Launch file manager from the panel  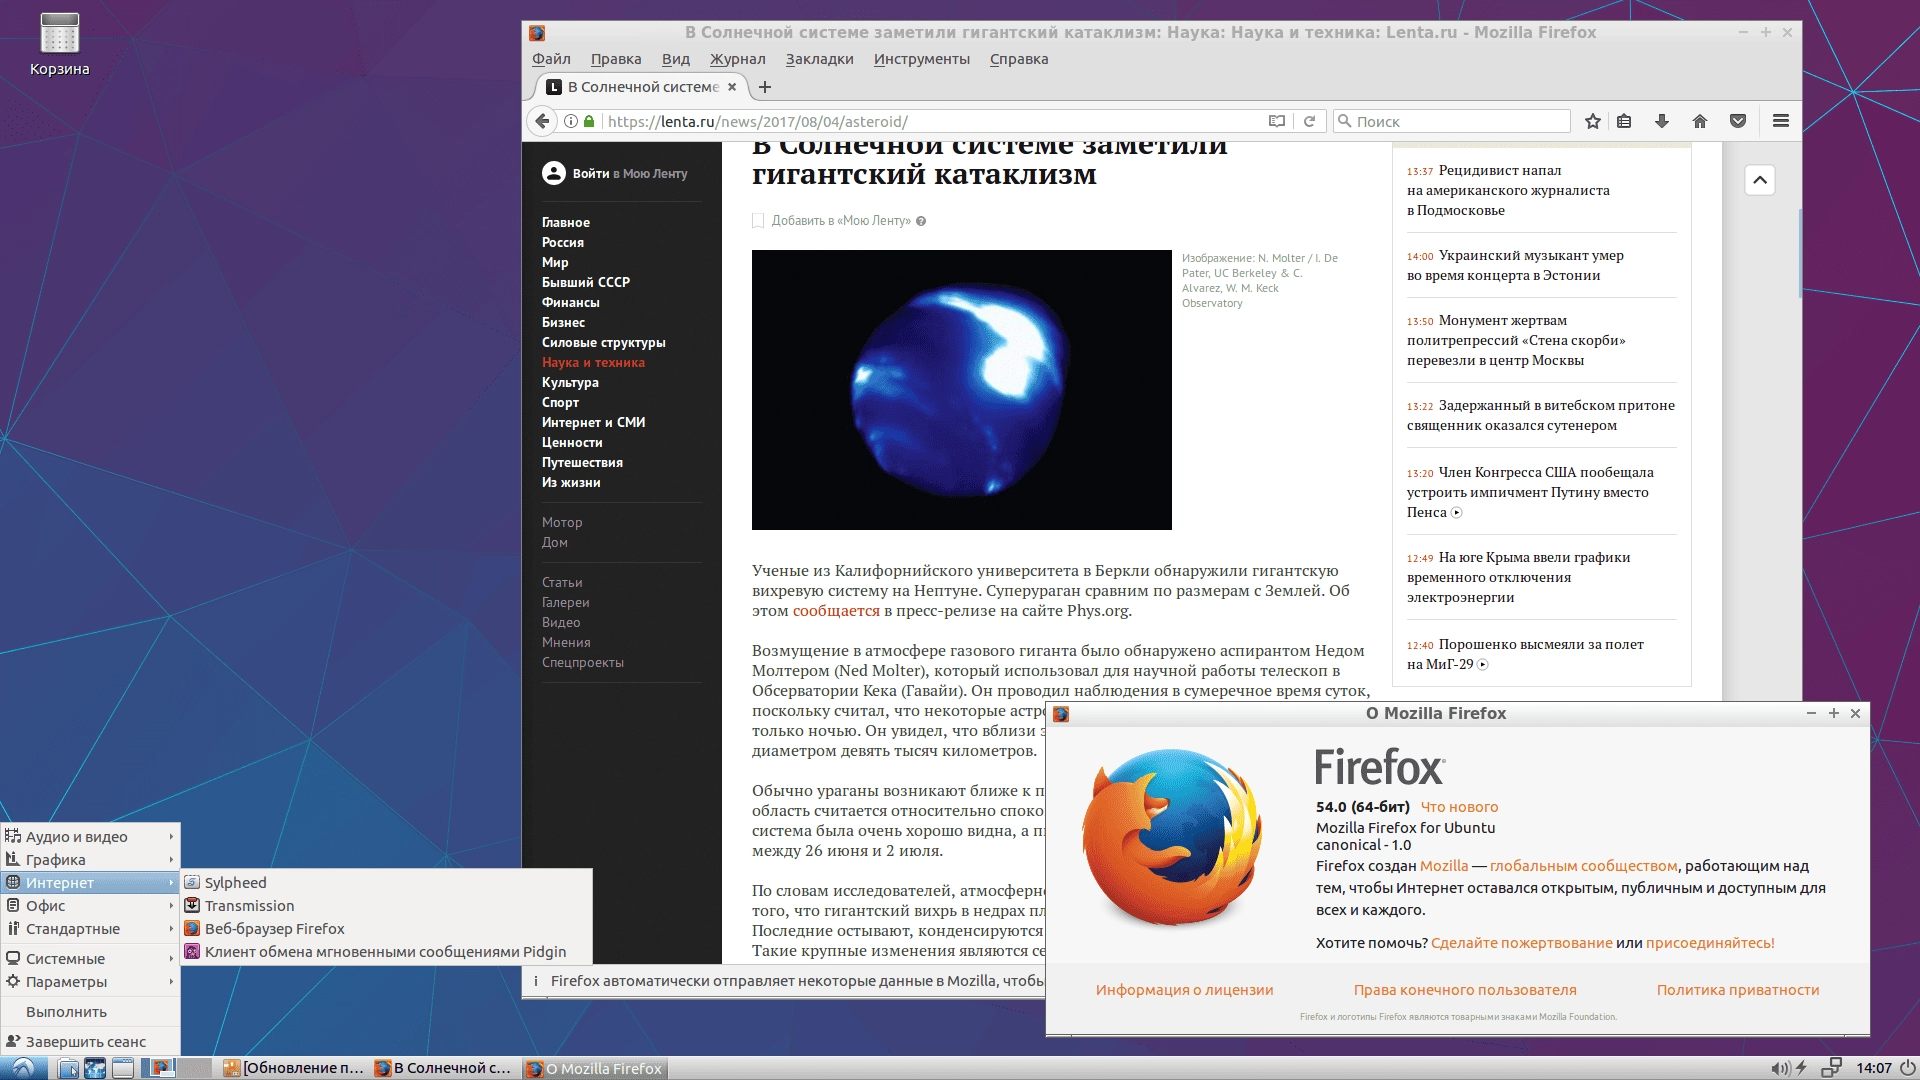pos(68,1068)
